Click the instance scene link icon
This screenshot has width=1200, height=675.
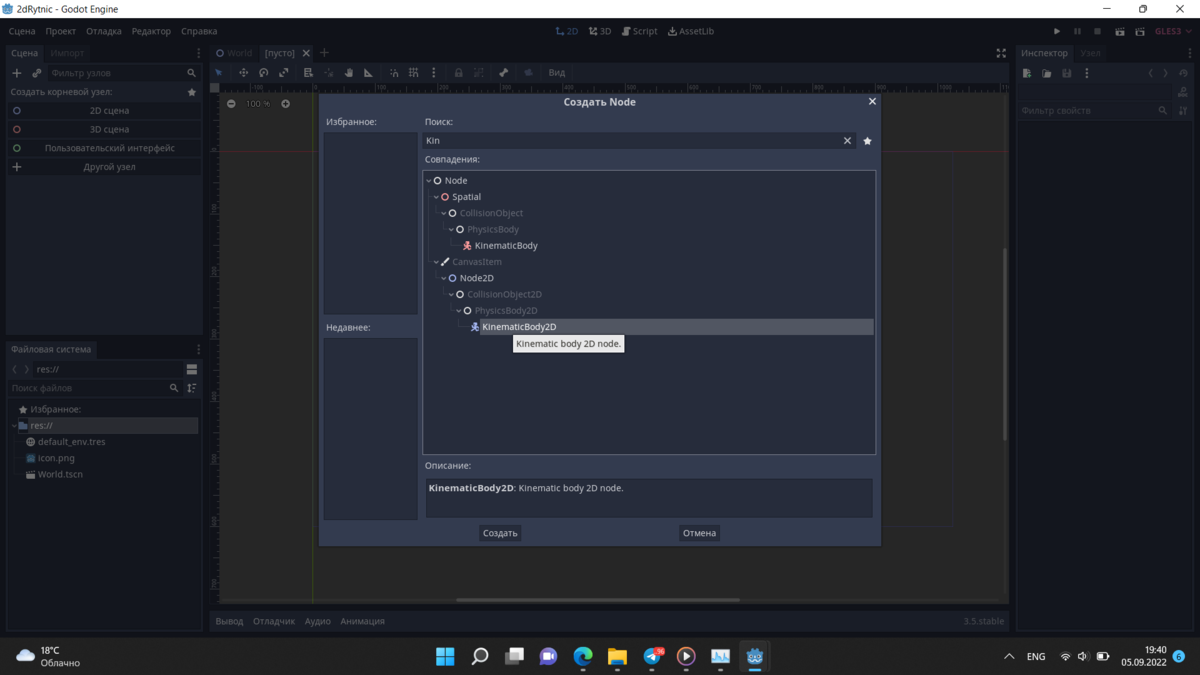point(37,73)
